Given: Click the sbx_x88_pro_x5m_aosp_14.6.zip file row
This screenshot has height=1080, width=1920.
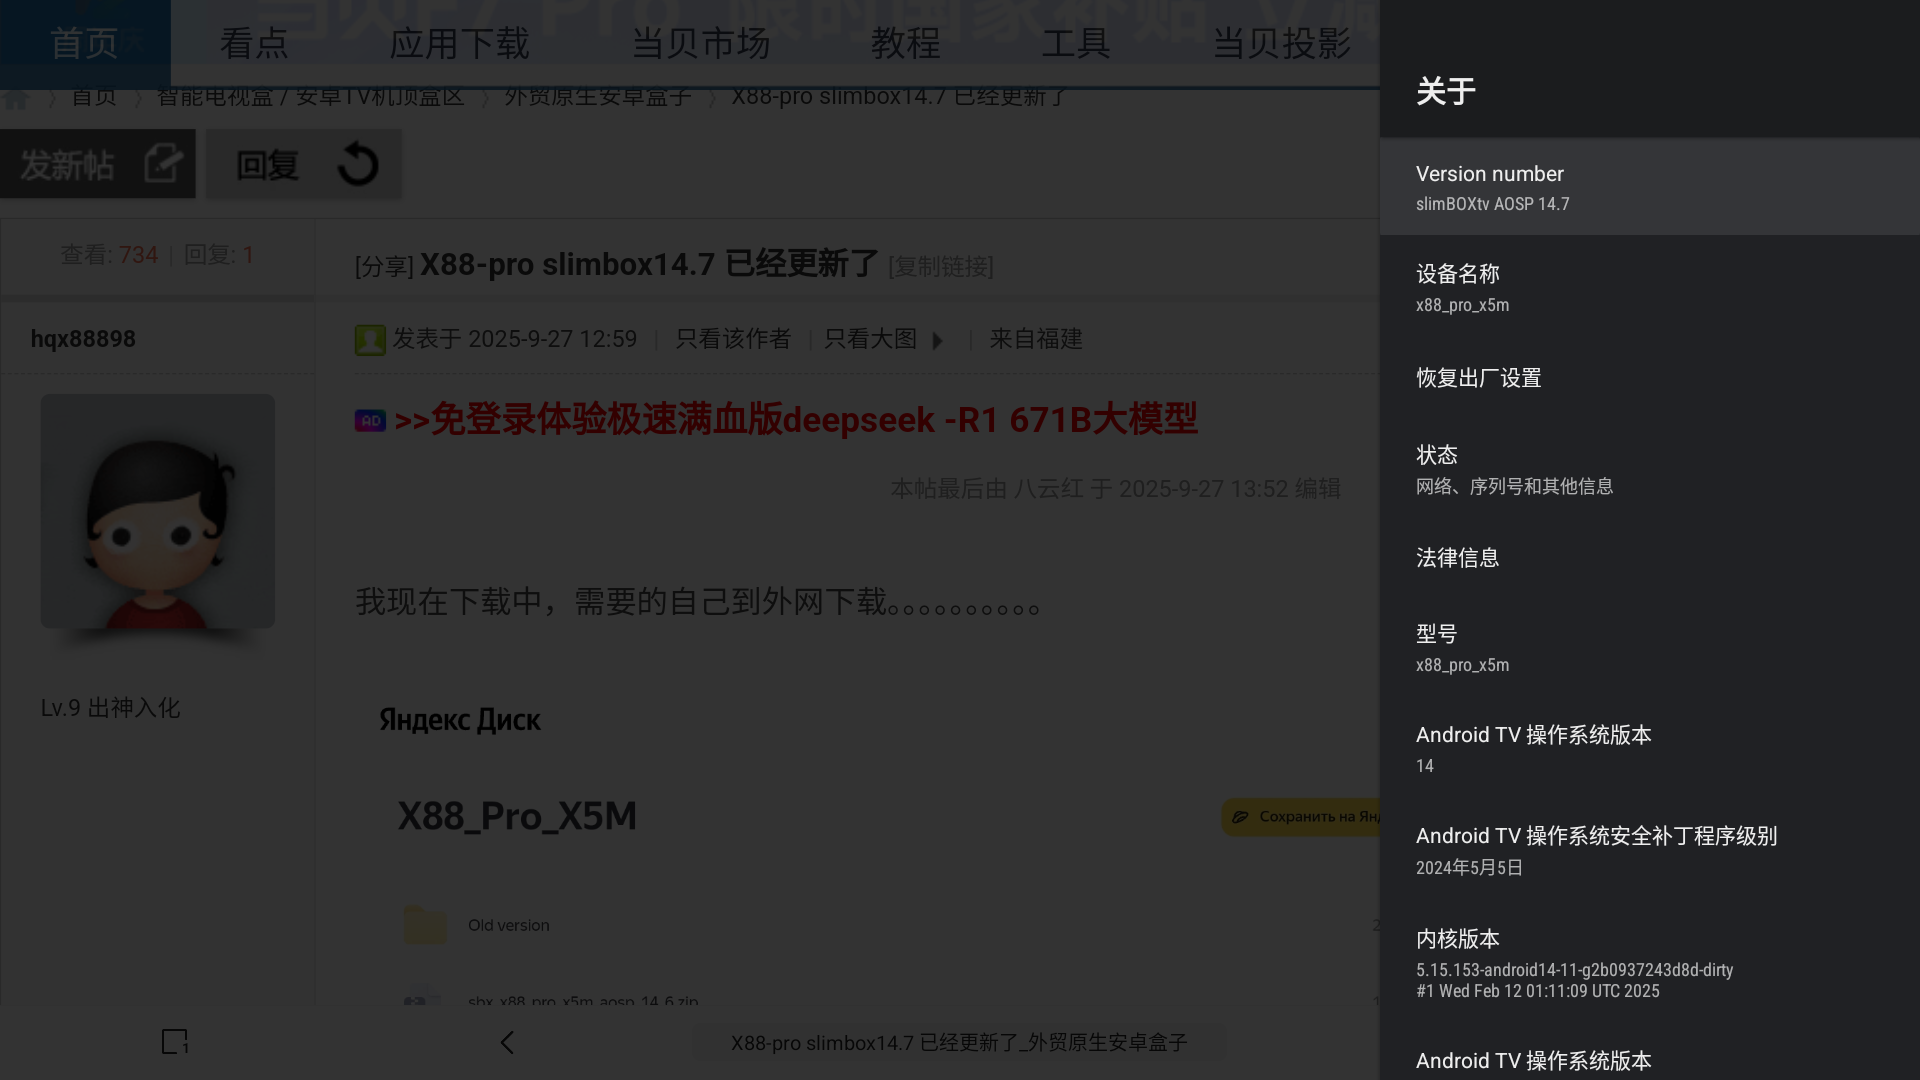Looking at the screenshot, I should [x=583, y=1000].
